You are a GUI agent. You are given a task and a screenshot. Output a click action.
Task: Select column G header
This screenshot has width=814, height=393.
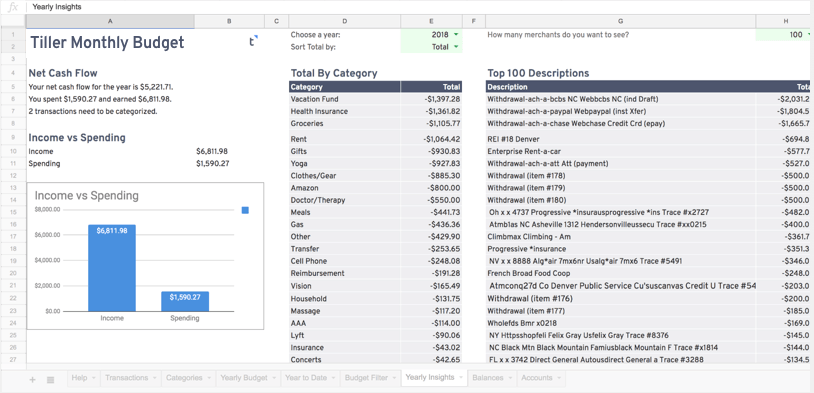[x=620, y=21]
